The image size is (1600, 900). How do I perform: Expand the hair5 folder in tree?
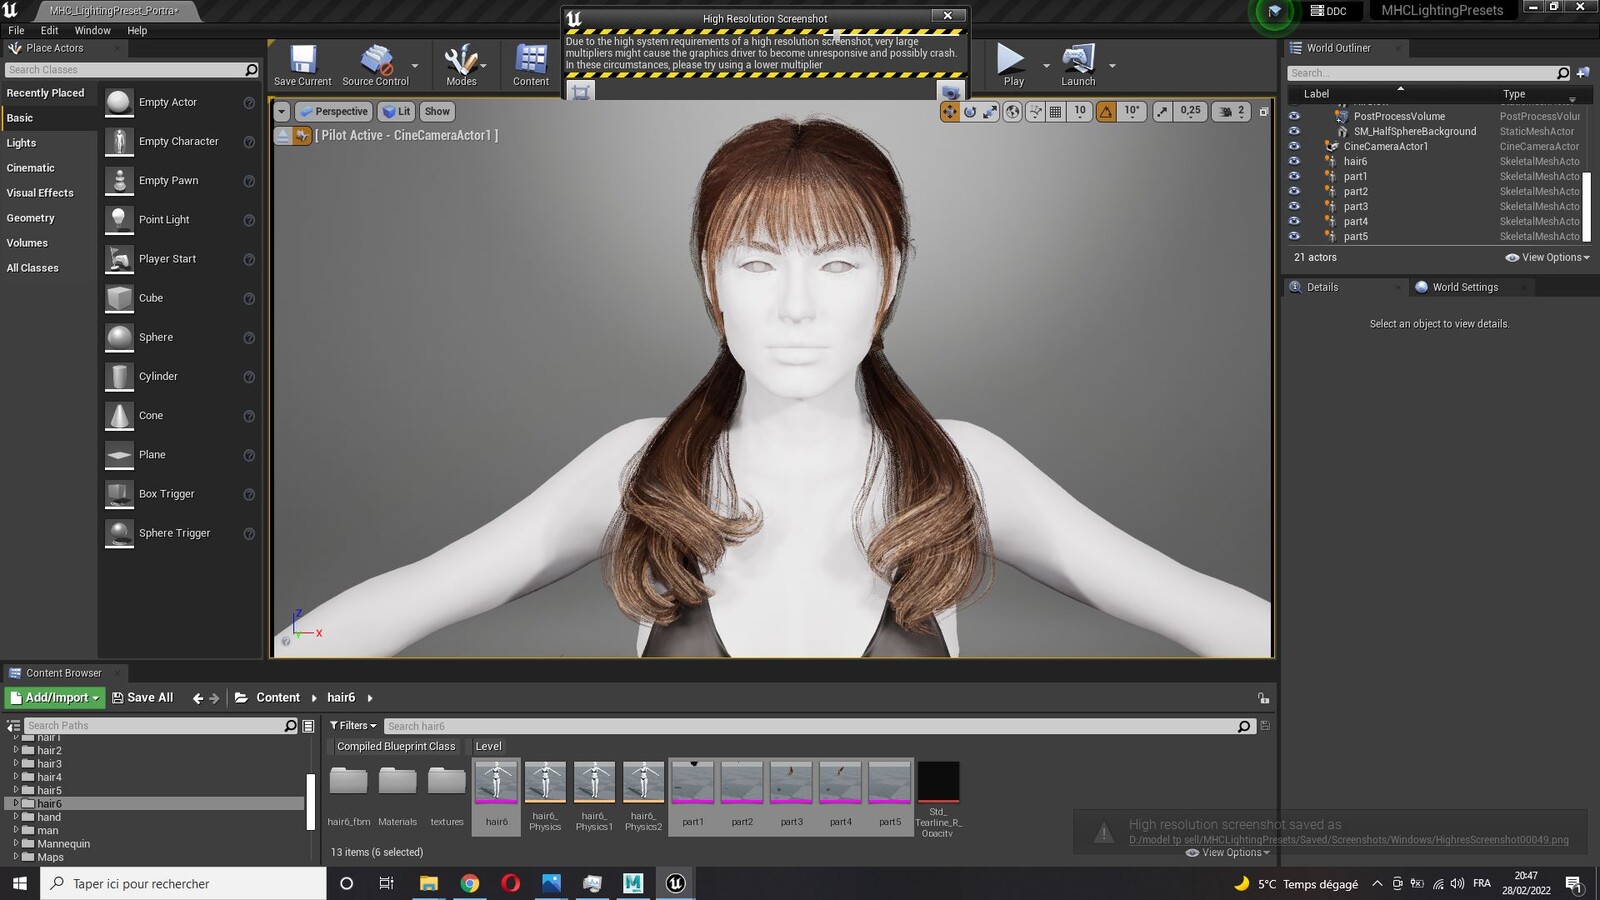click(16, 790)
